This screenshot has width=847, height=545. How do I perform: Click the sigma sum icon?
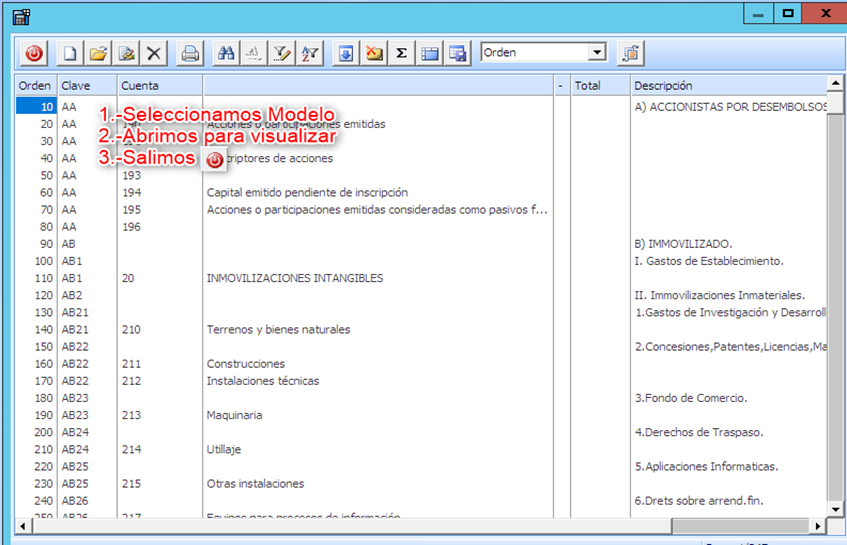[401, 53]
